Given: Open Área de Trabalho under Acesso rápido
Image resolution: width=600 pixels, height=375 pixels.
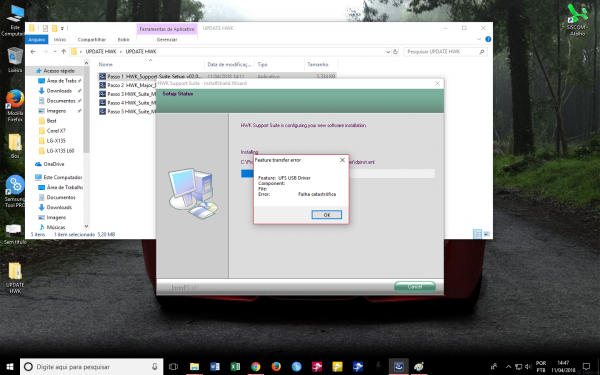Looking at the screenshot, I should pos(60,81).
